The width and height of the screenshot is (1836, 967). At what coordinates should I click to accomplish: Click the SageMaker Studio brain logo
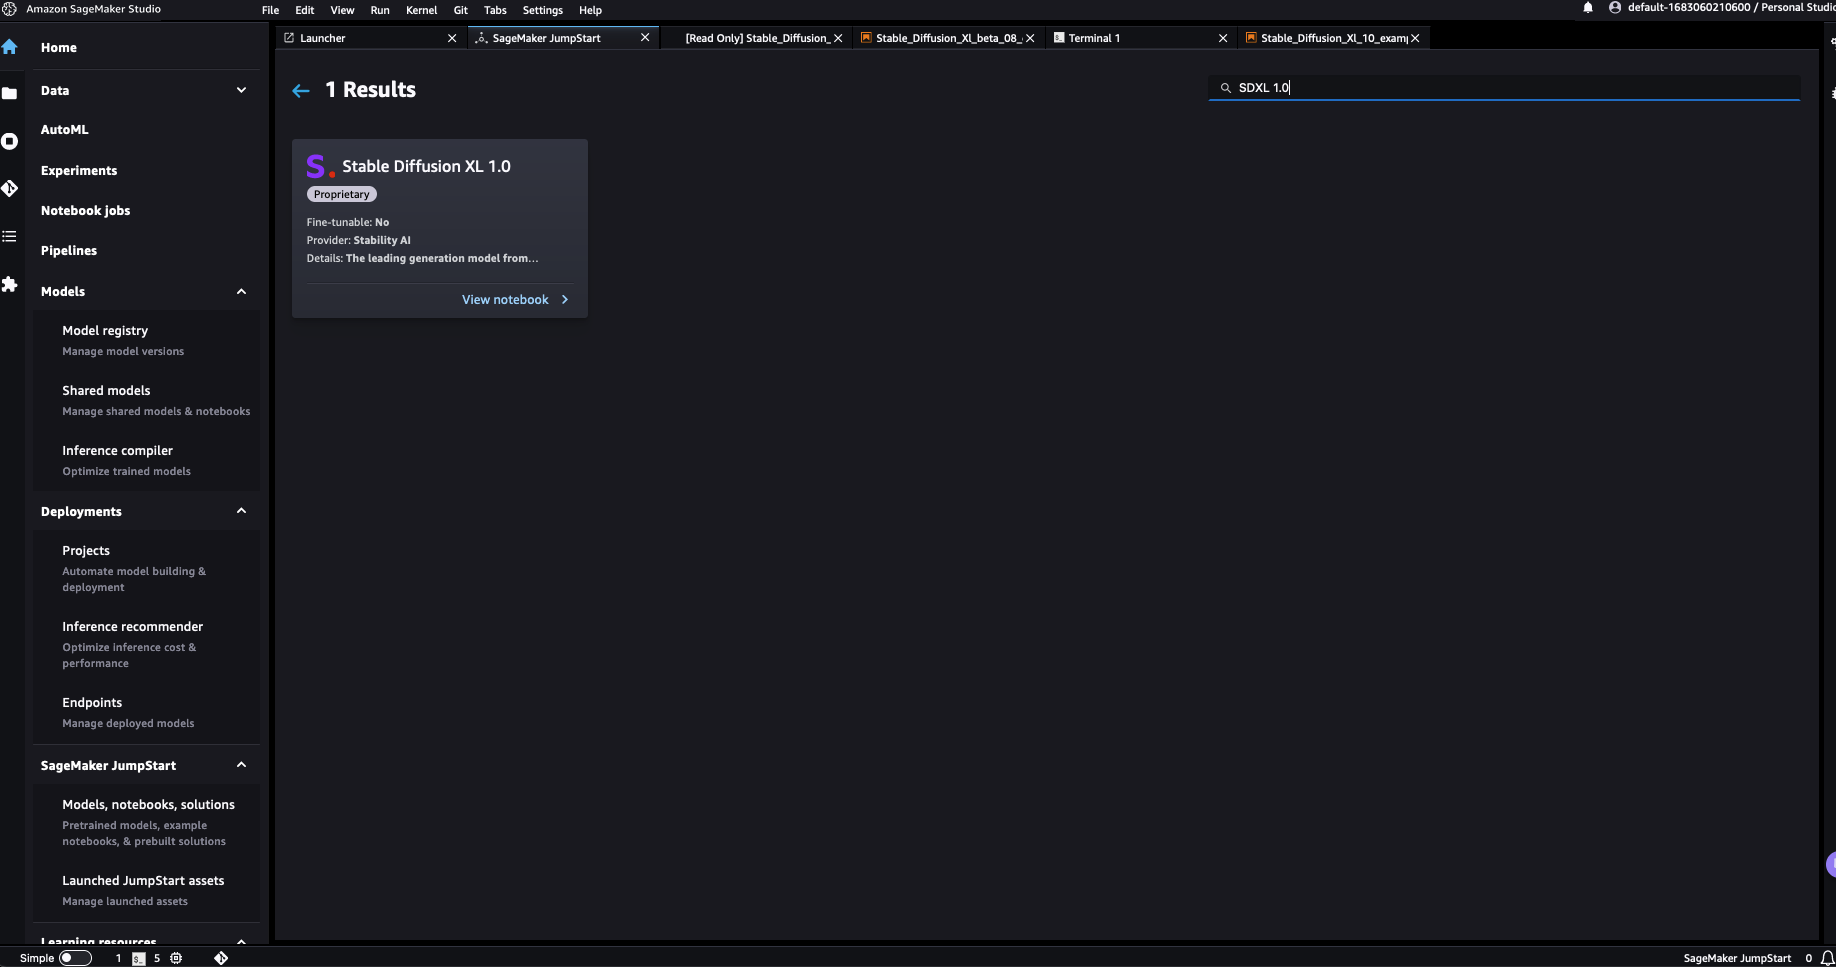click(10, 9)
